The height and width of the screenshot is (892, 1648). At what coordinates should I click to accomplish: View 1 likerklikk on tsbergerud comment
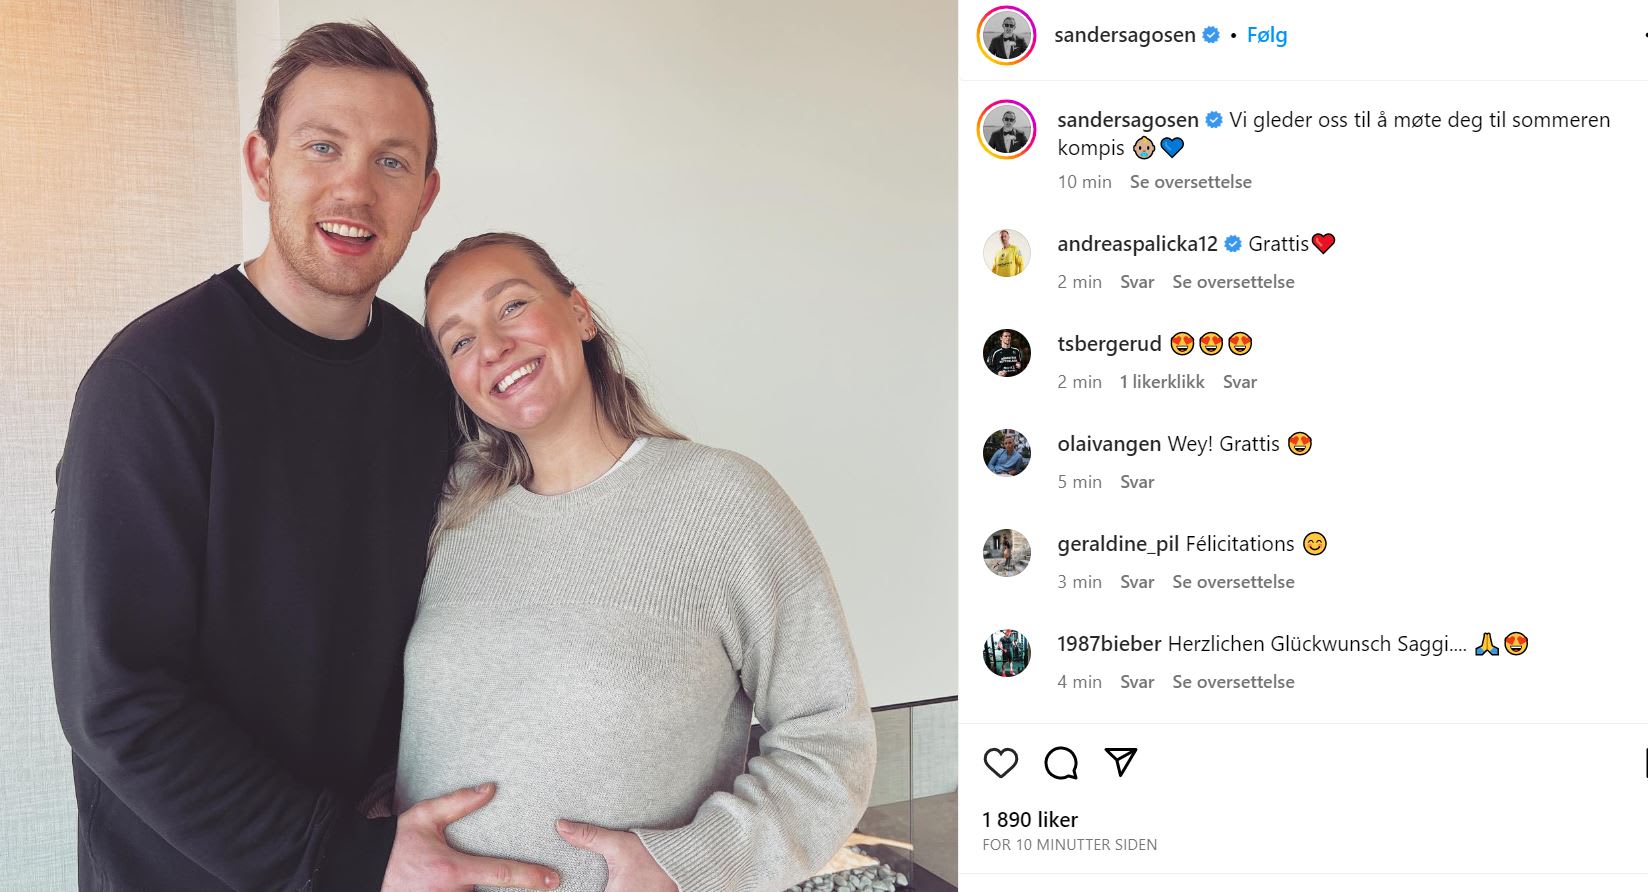point(1162,382)
